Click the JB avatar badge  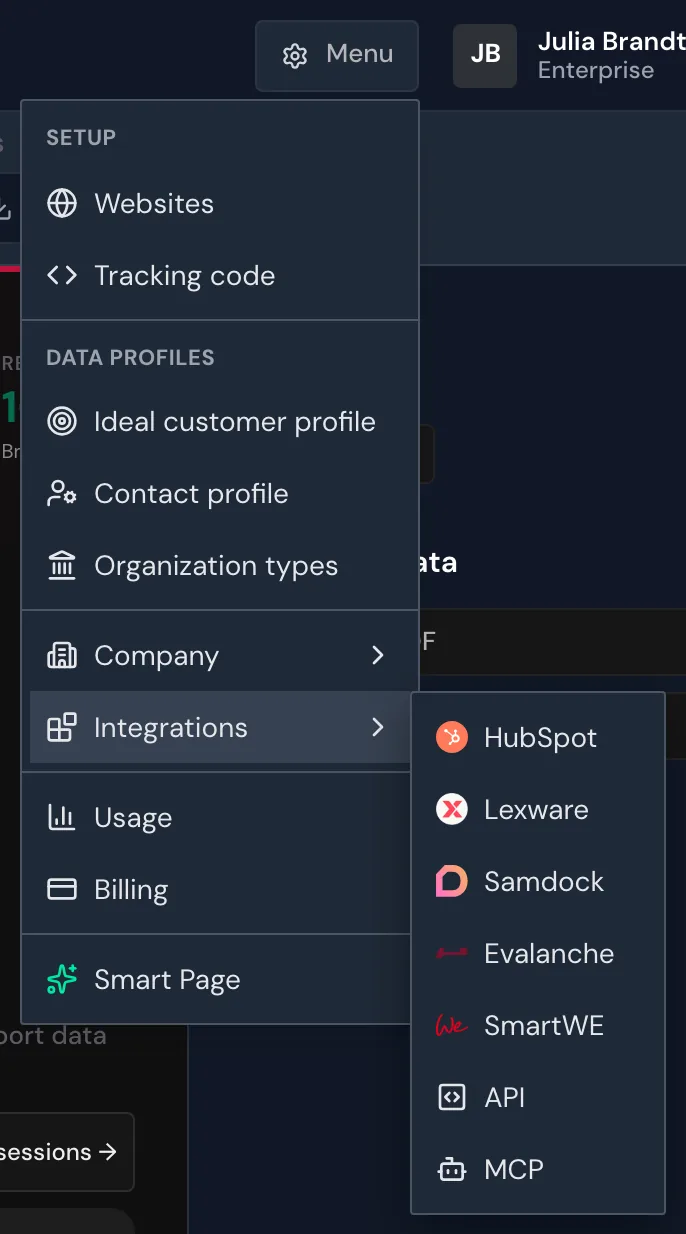pyautogui.click(x=485, y=55)
